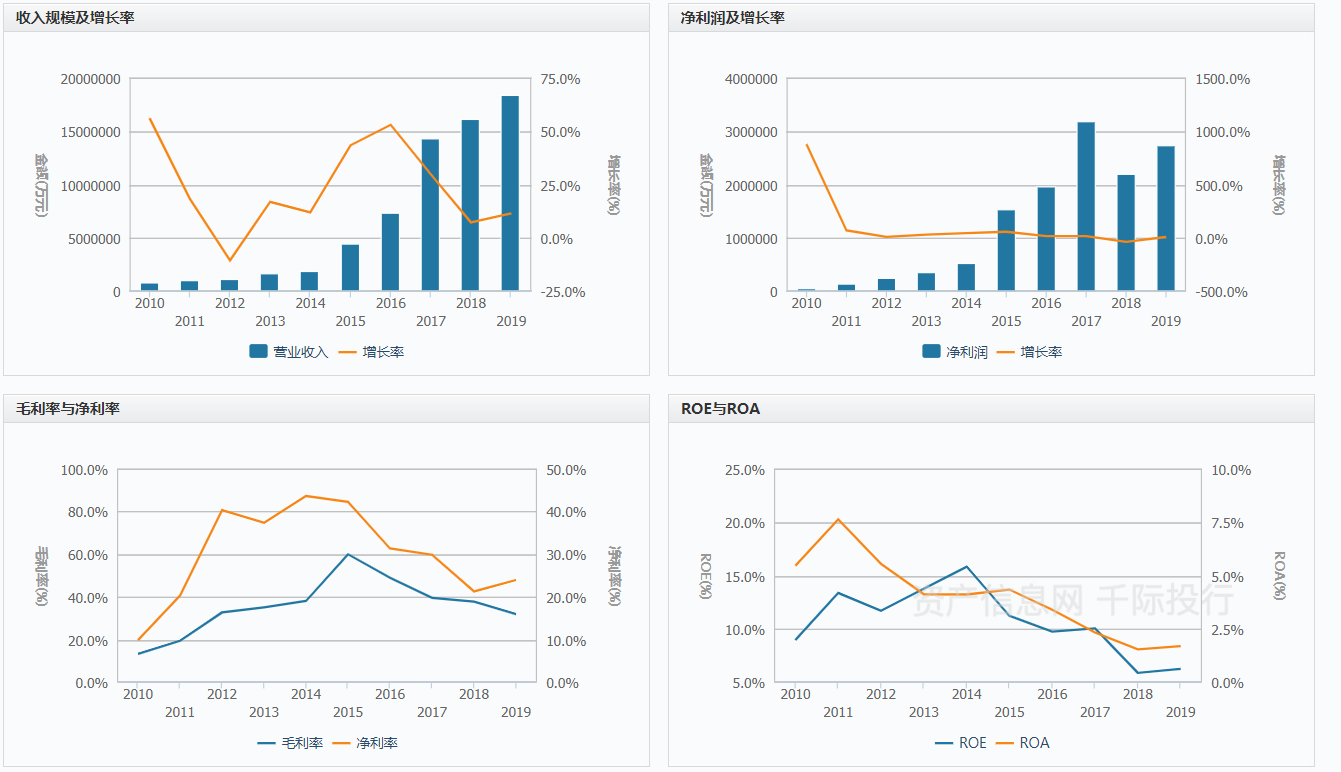Select the 2016 revenue bar

390,253
